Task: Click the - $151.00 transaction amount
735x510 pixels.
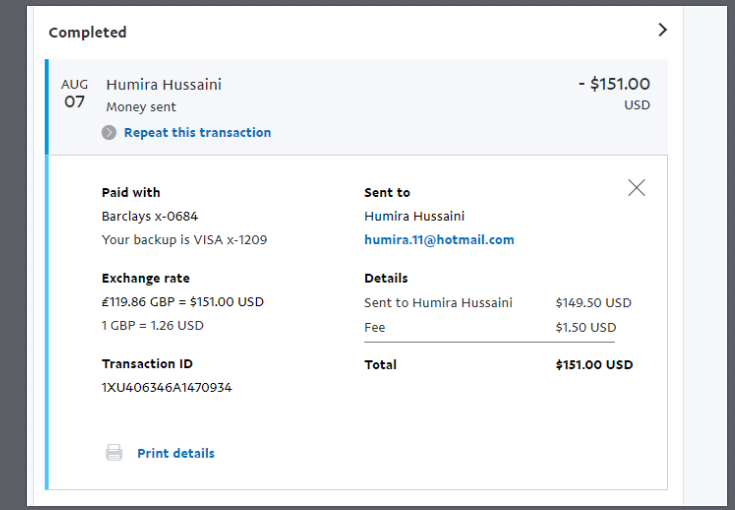Action: pos(614,85)
